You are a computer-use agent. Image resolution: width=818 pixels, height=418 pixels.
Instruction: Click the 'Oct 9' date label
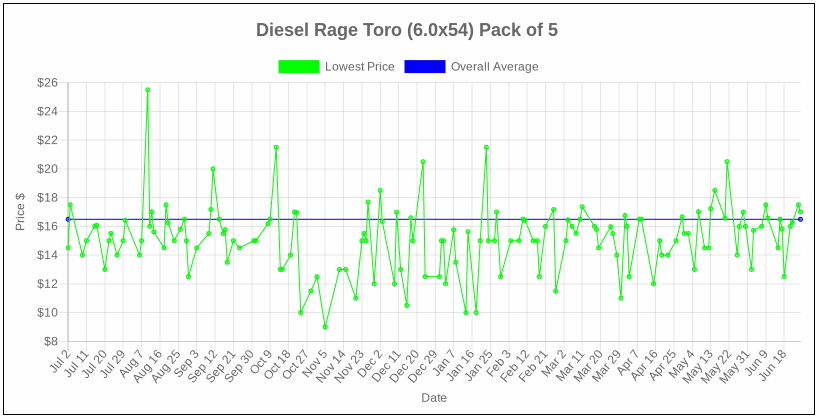pyautogui.click(x=261, y=361)
